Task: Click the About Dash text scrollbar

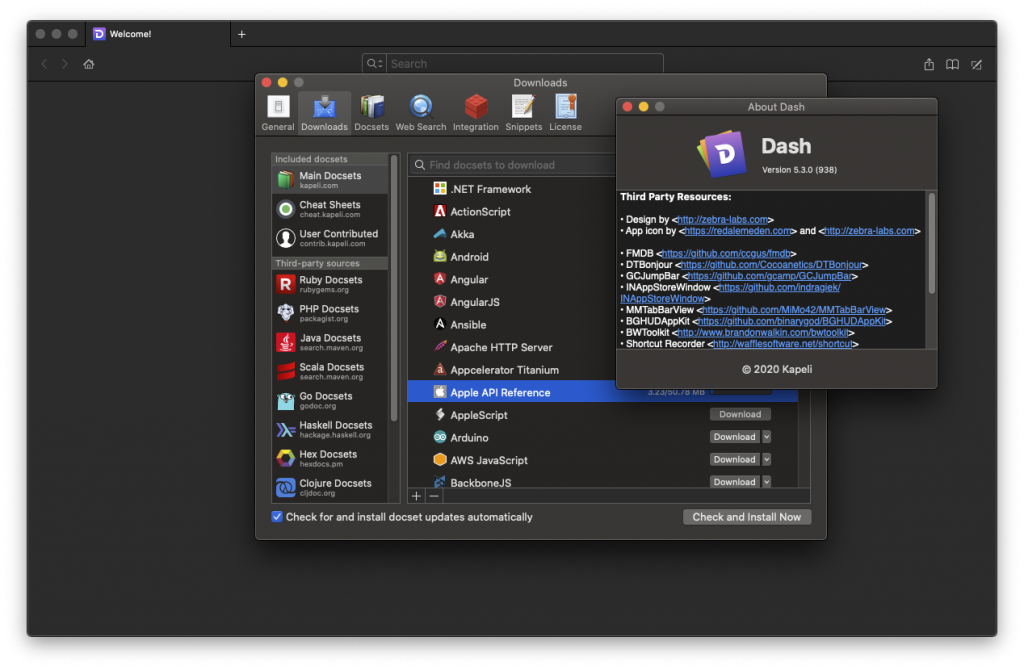Action: pos(931,243)
